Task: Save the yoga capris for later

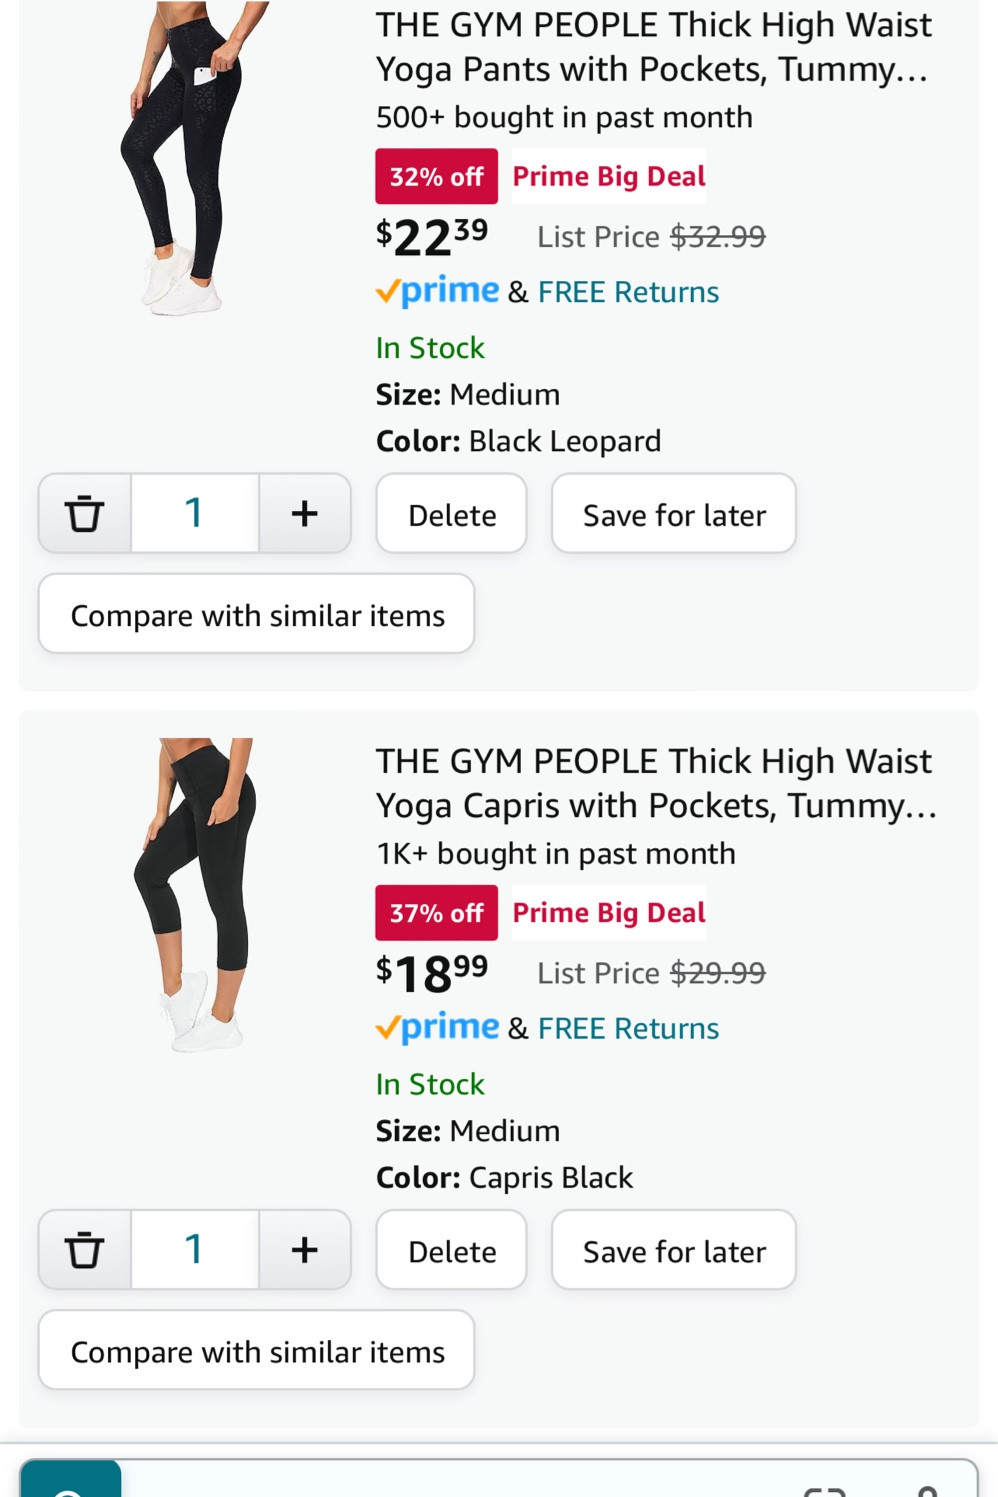Action: click(x=673, y=1249)
